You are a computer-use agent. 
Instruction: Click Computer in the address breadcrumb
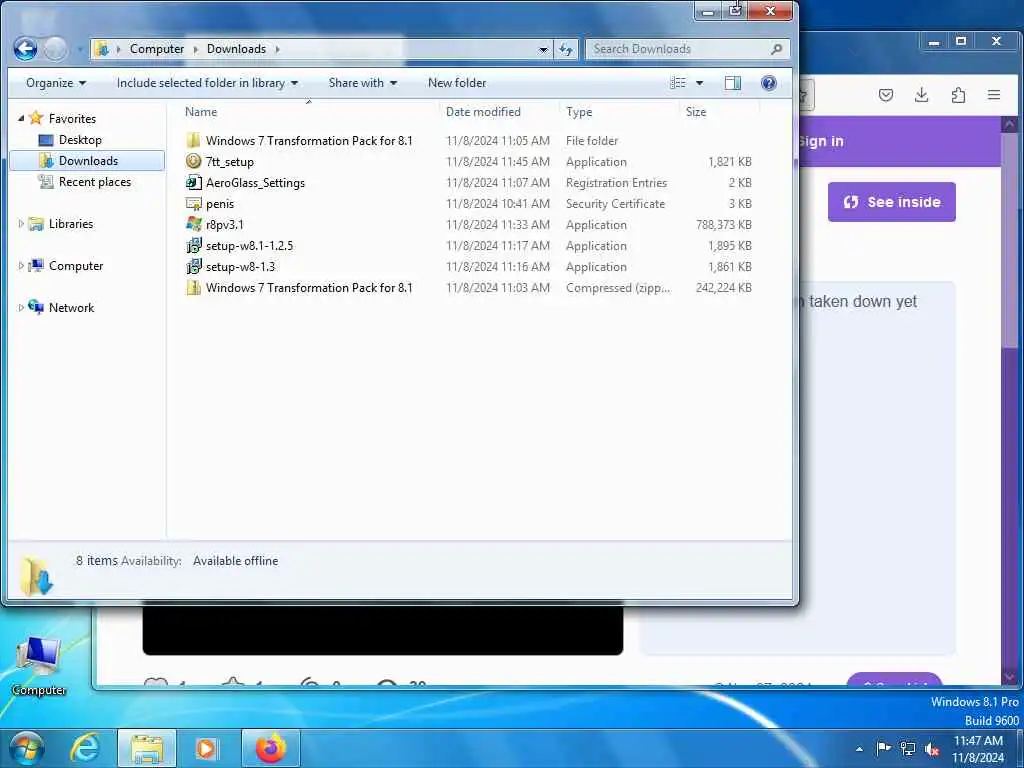pos(157,49)
